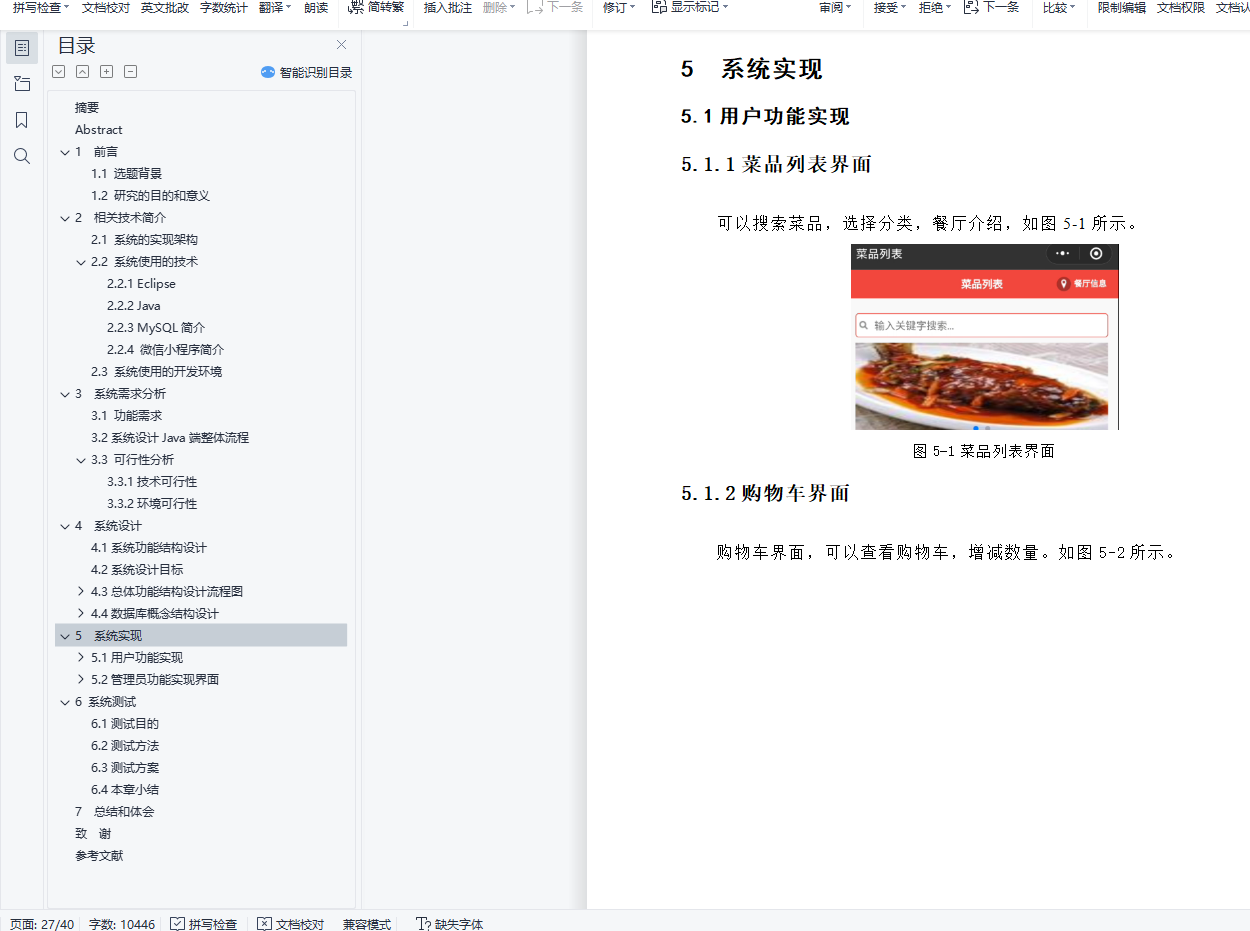1250x931 pixels.
Task: Click the 智能识别目录 link text
Action: (316, 72)
